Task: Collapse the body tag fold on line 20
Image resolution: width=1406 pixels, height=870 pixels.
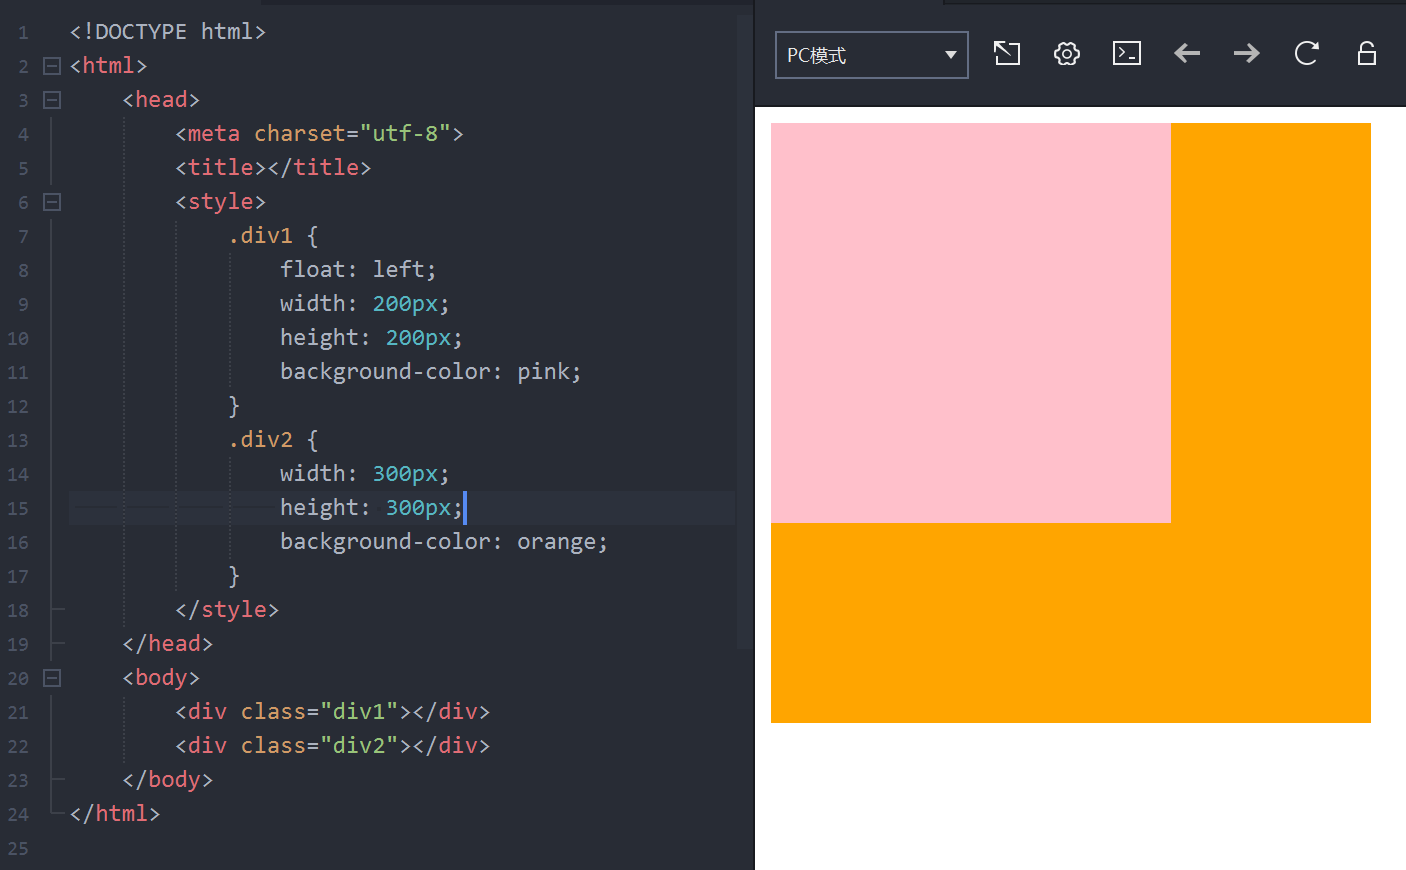Action: pyautogui.click(x=52, y=678)
